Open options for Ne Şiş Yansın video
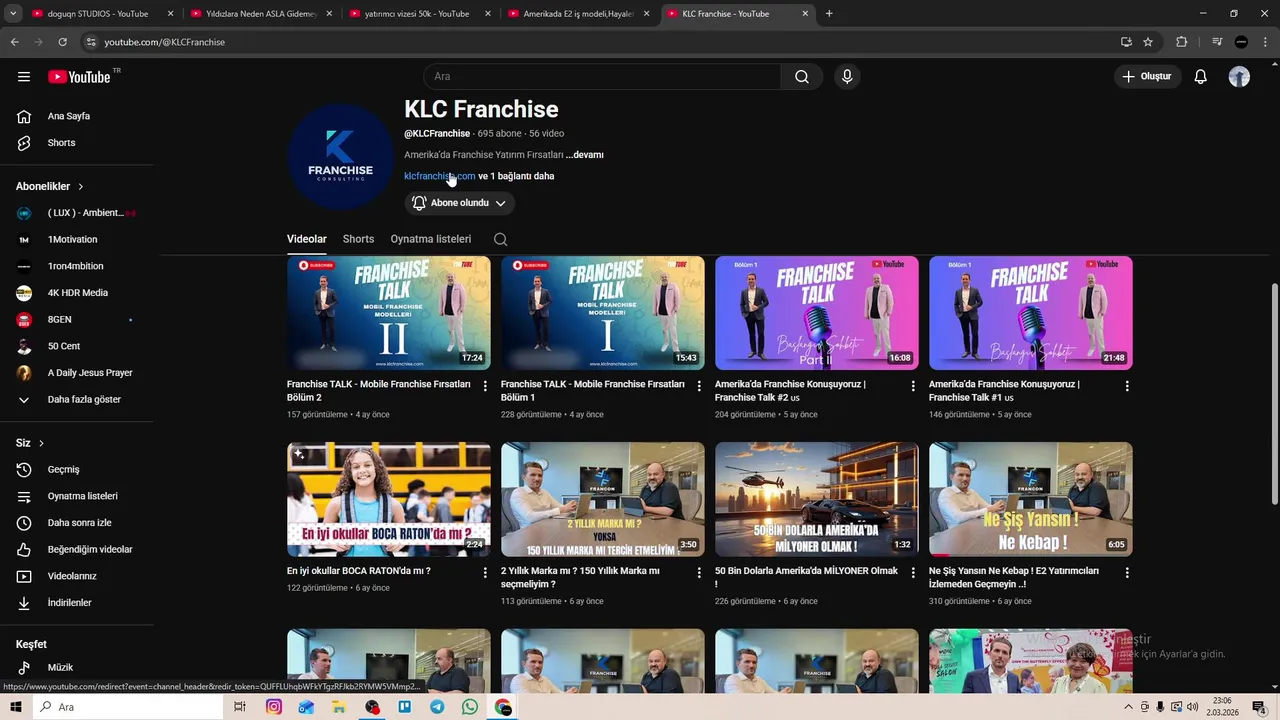The image size is (1280, 720). pos(1127,573)
